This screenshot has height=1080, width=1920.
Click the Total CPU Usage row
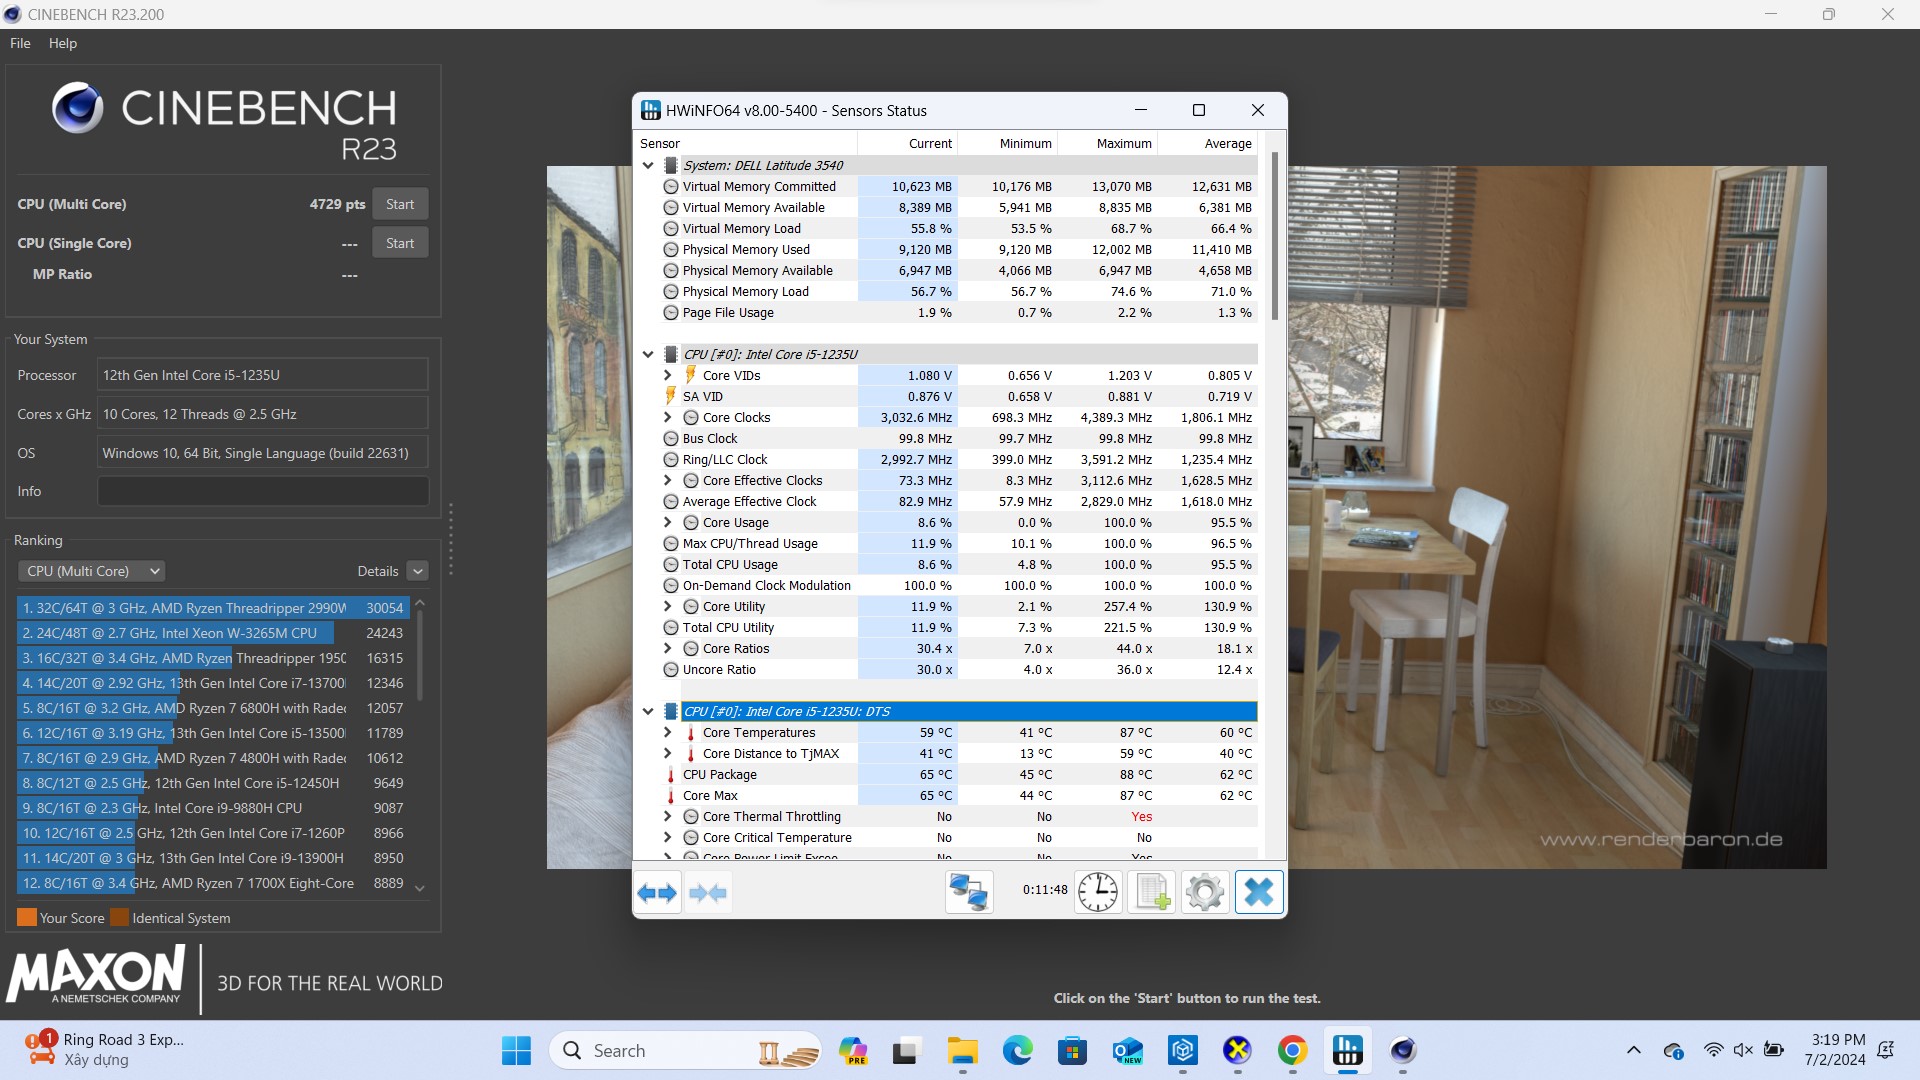[x=958, y=564]
